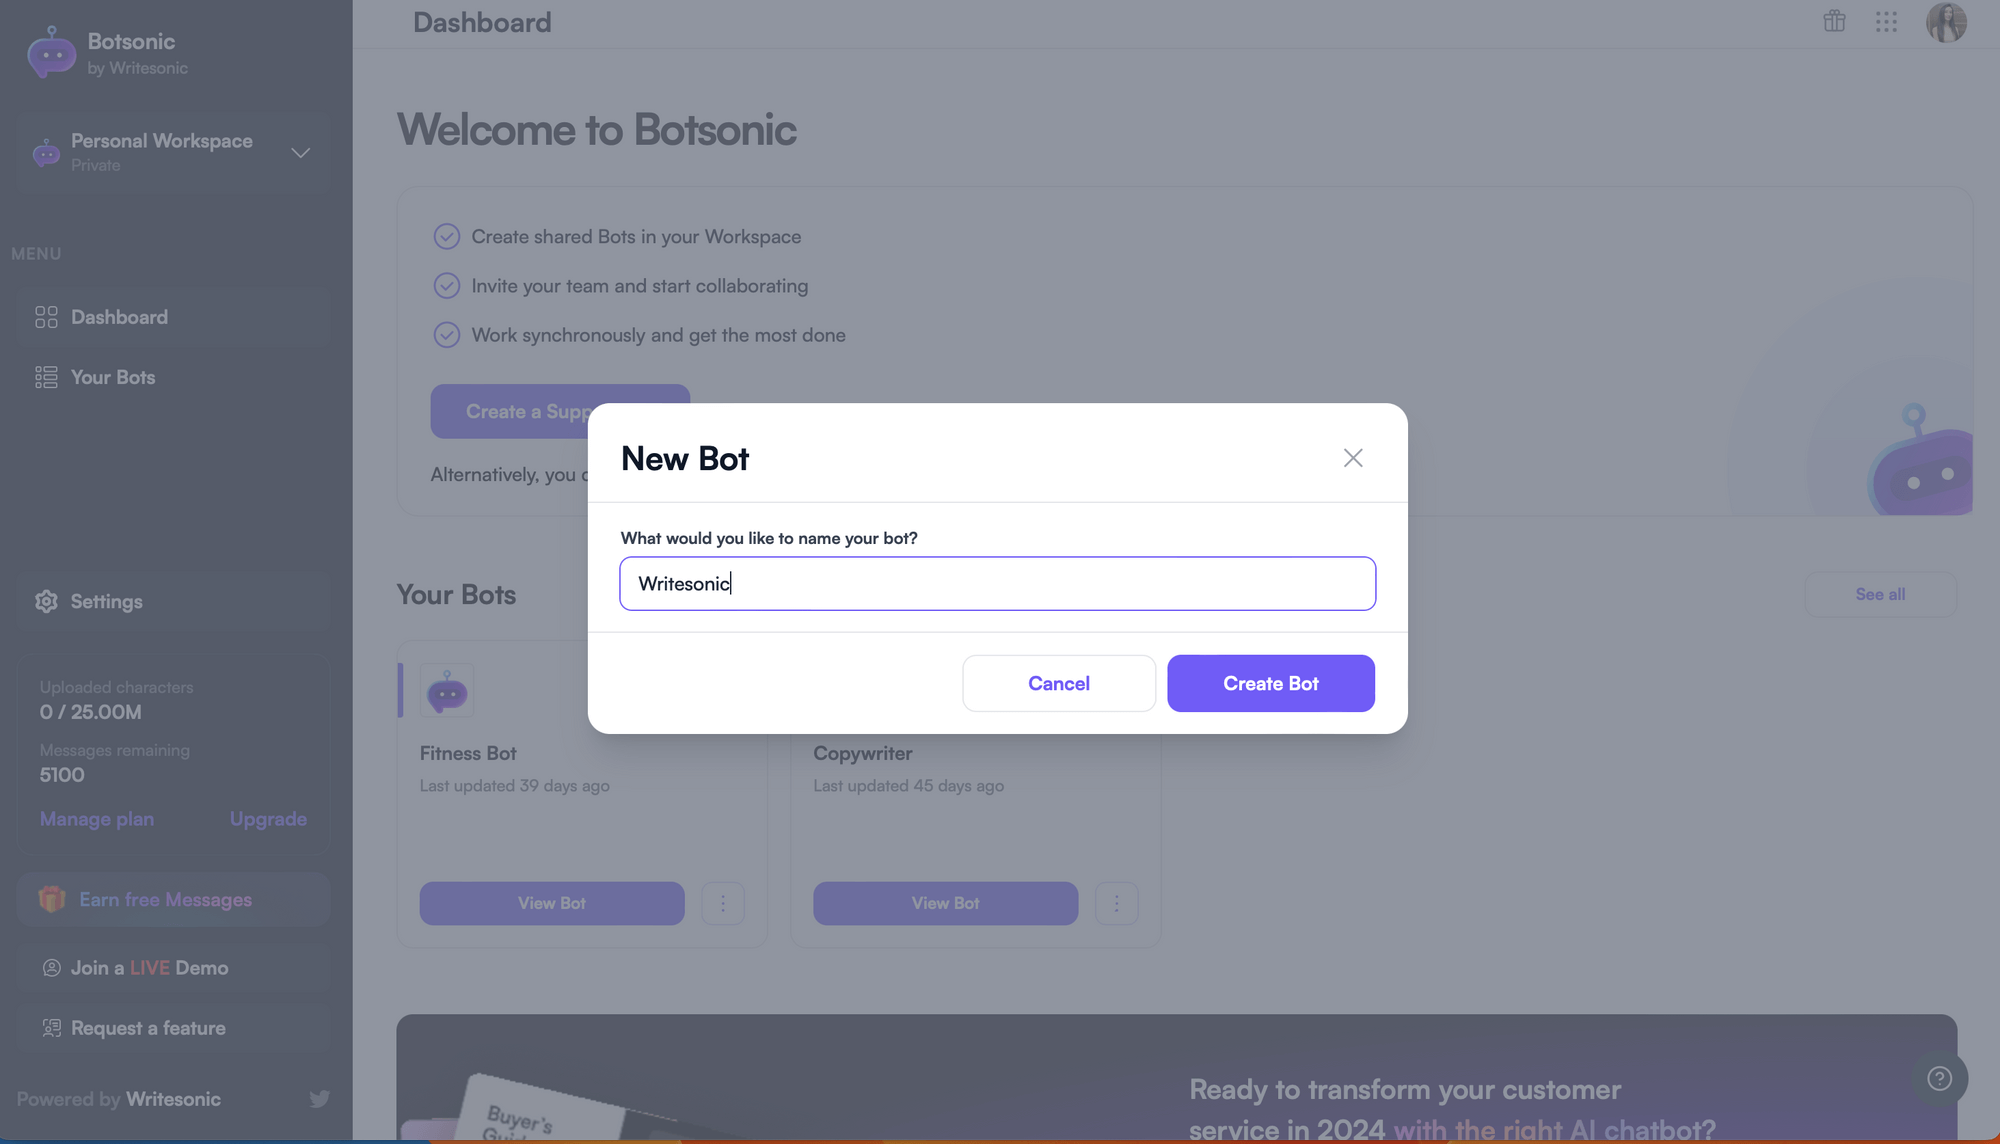Image resolution: width=2000 pixels, height=1144 pixels.
Task: Open Settings in the sidebar
Action: point(173,601)
